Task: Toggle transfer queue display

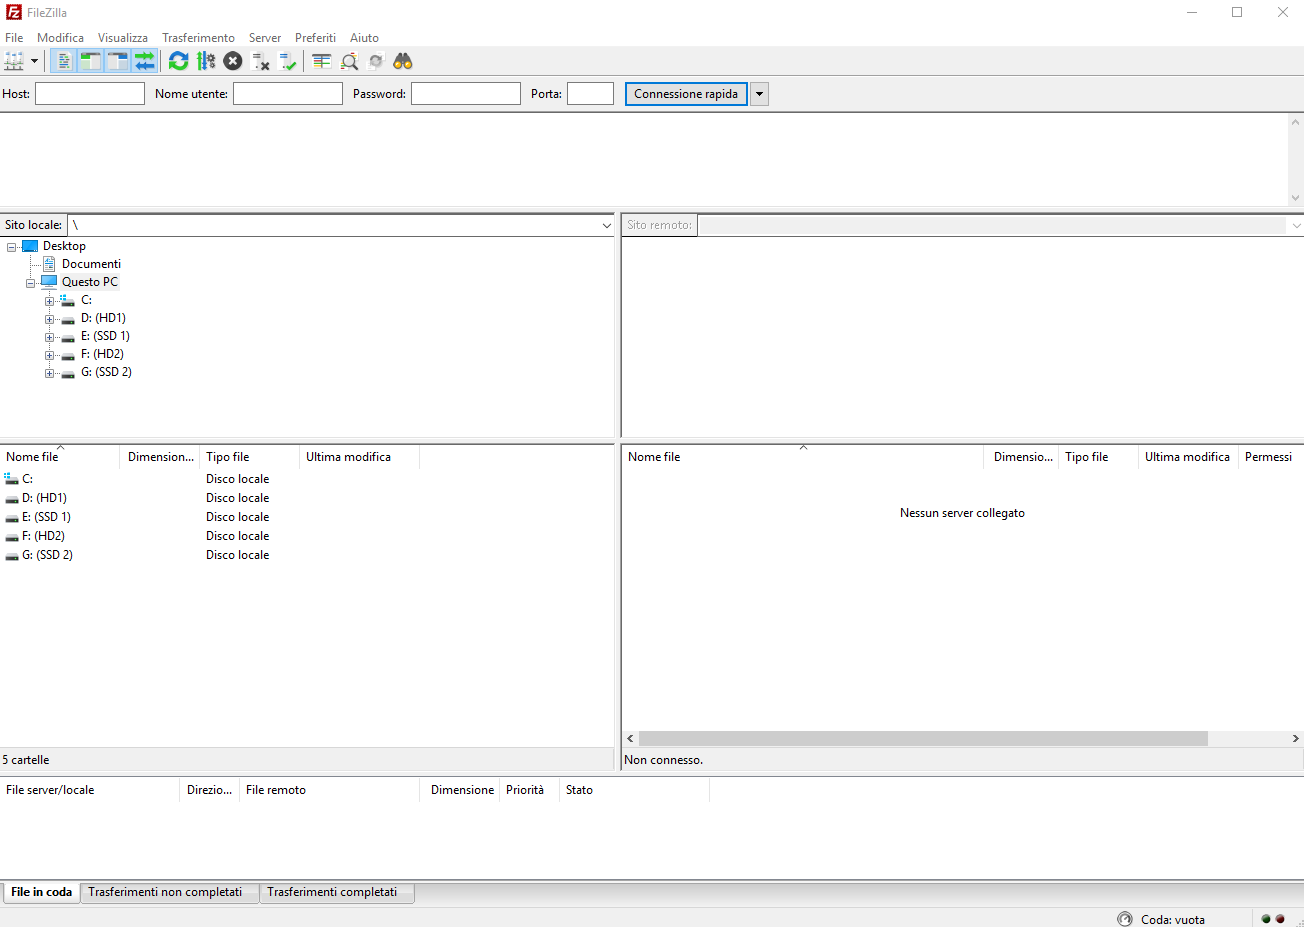Action: [145, 61]
